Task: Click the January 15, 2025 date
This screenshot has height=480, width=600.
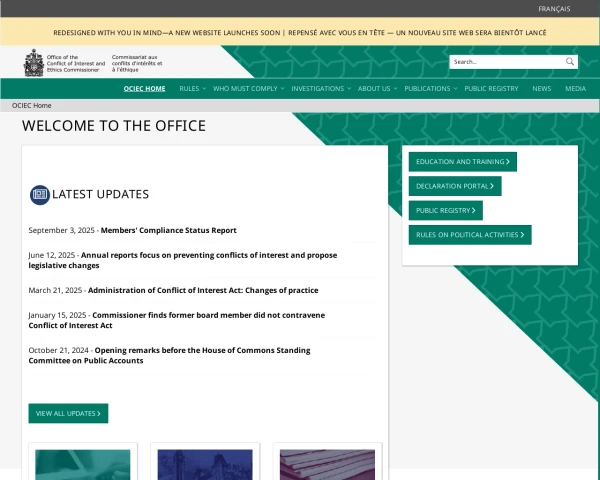Action: (57, 315)
